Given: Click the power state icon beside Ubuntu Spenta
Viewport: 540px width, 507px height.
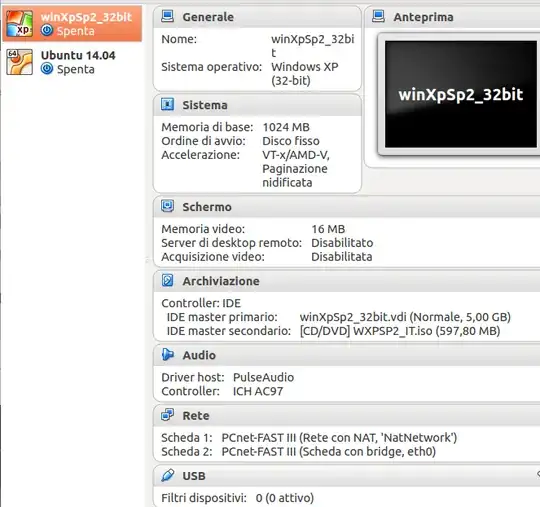Looking at the screenshot, I should pyautogui.click(x=47, y=69).
